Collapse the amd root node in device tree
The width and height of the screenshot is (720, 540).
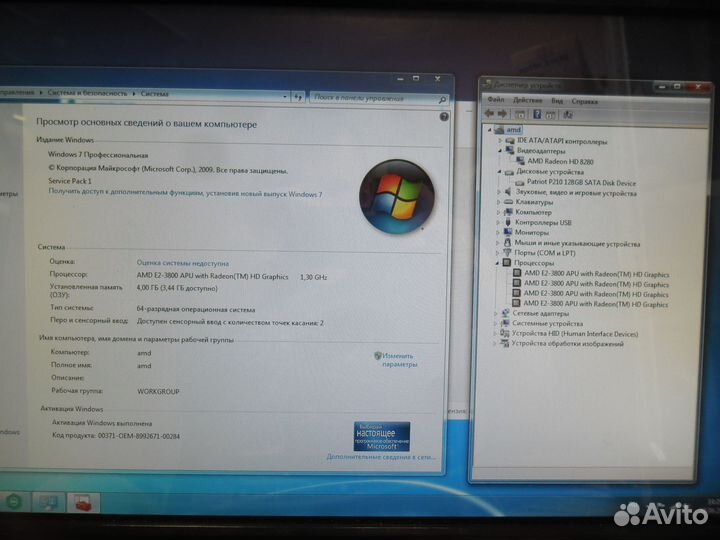[489, 130]
